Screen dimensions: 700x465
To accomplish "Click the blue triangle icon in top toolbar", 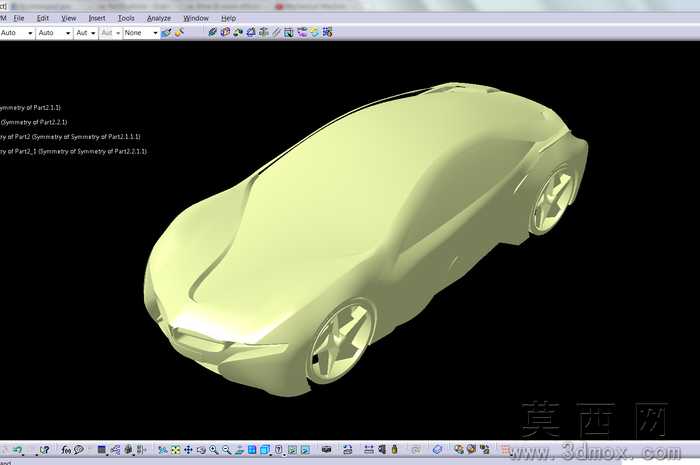I will pos(251,32).
